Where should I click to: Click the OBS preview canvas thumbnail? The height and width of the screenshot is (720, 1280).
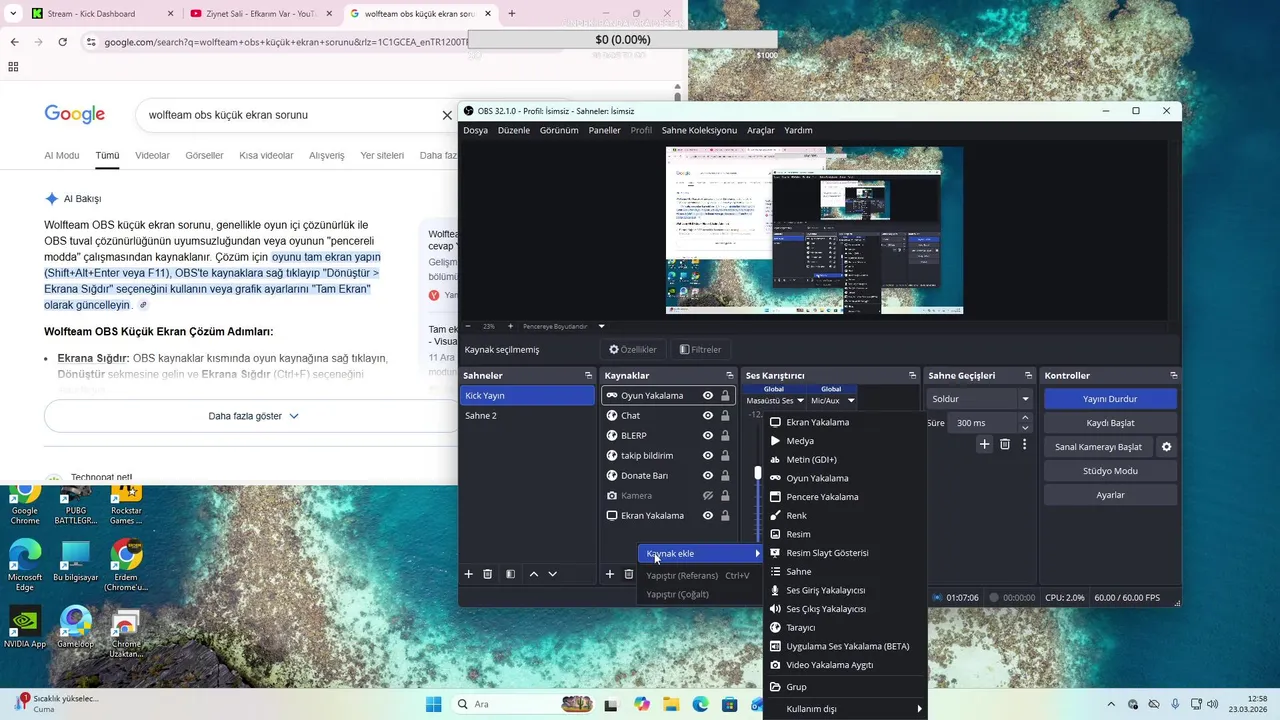coord(814,230)
